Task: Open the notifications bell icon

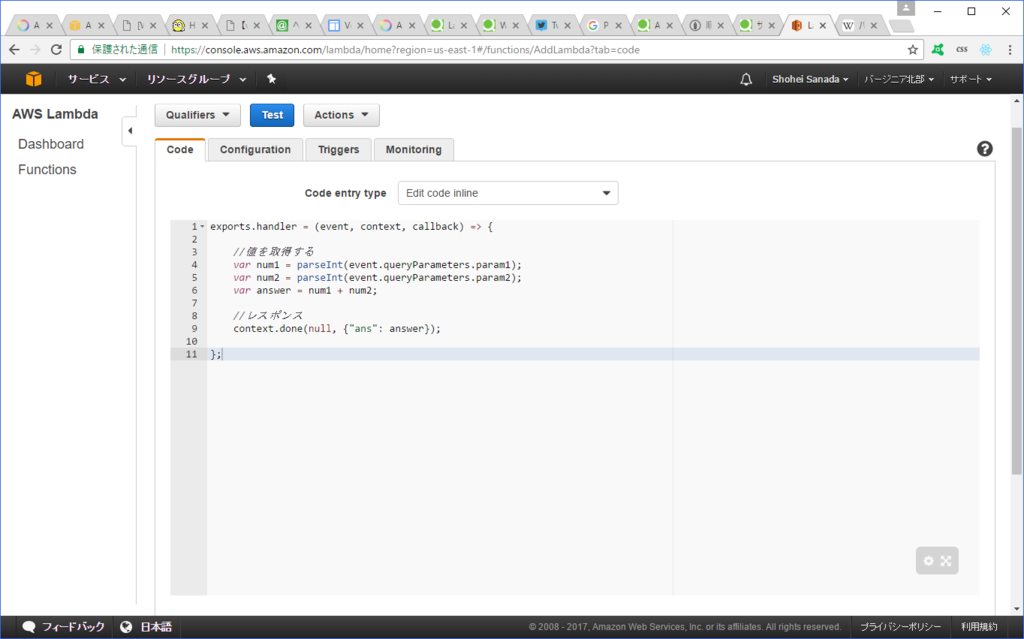Action: 746,79
